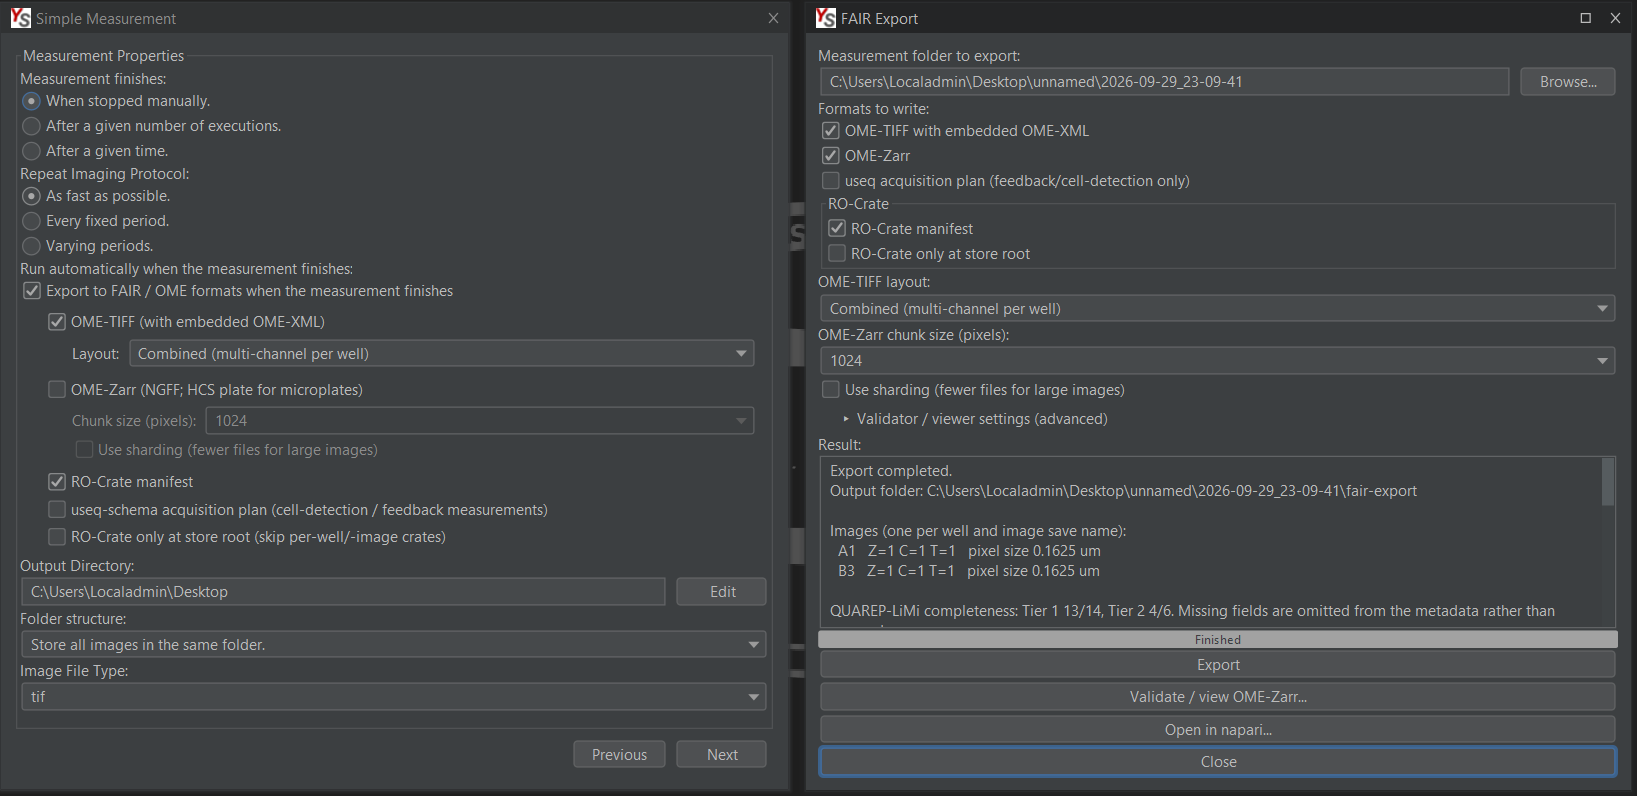Image resolution: width=1637 pixels, height=796 pixels.
Task: Toggle OME-Zarr format in FAIR Export
Action: 831,156
